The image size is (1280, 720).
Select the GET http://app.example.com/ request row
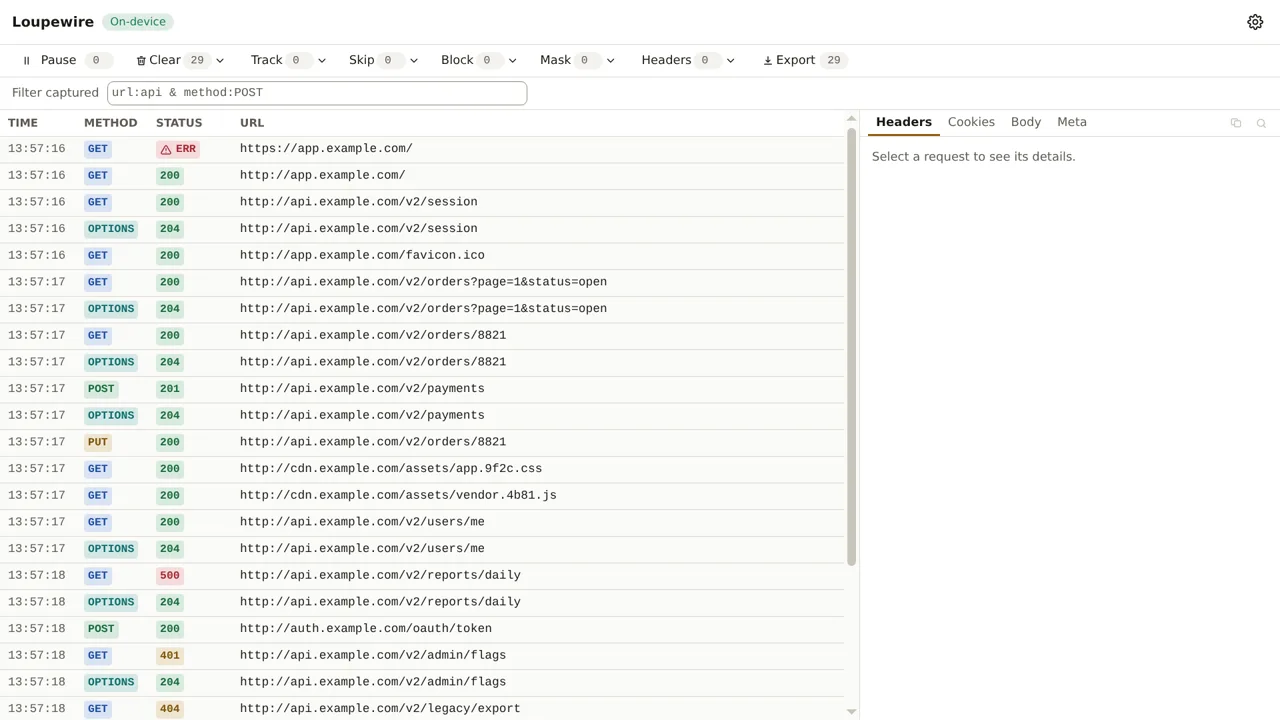coord(422,176)
